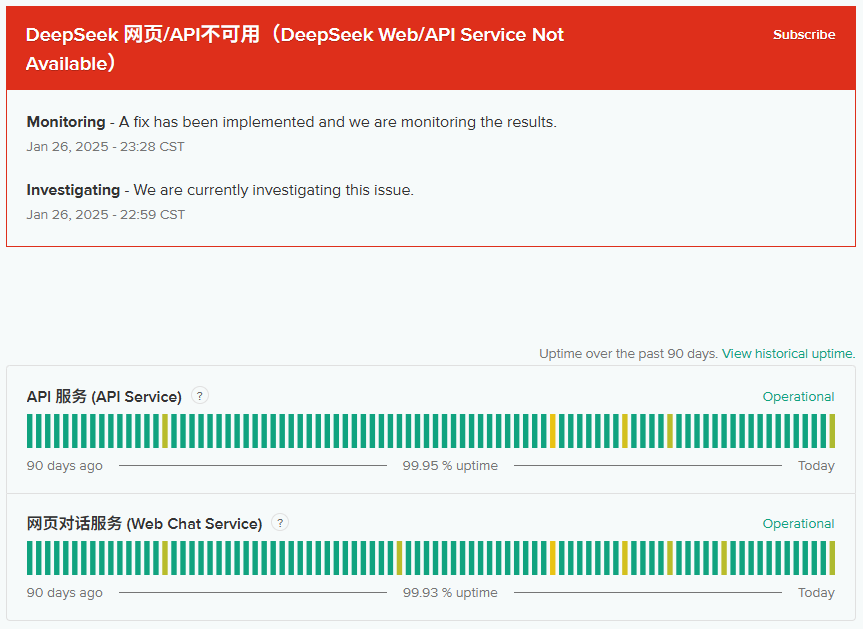Click '90 days ago' under API Service chart
Viewport: 863px width, 629px height.
[x=64, y=466]
